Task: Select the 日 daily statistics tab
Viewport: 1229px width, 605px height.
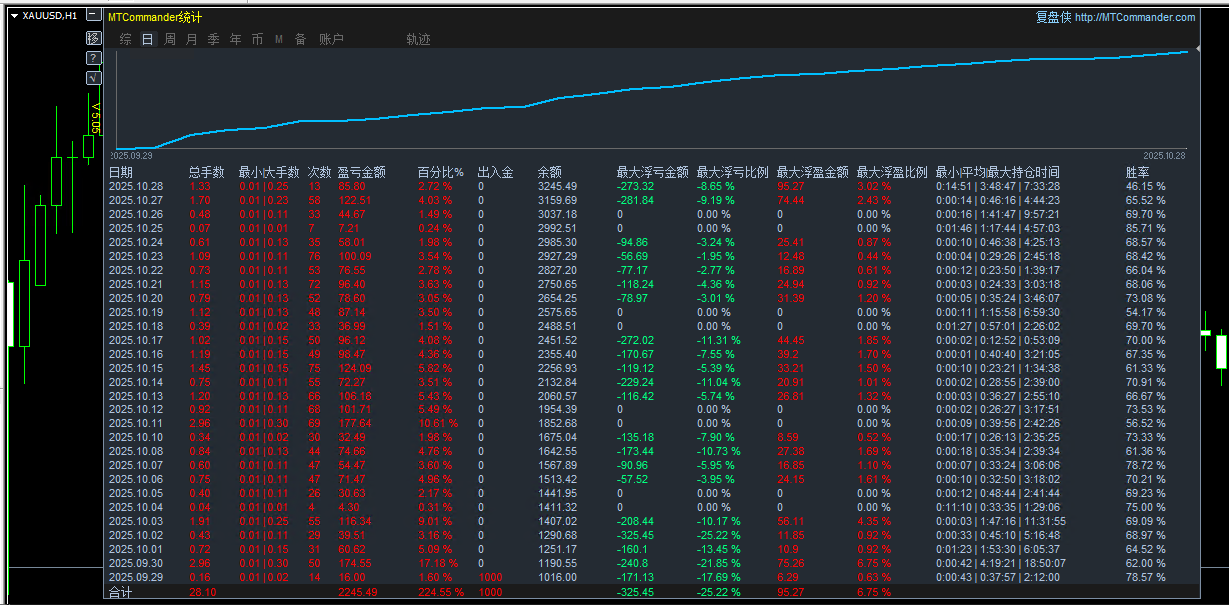Action: coord(147,39)
